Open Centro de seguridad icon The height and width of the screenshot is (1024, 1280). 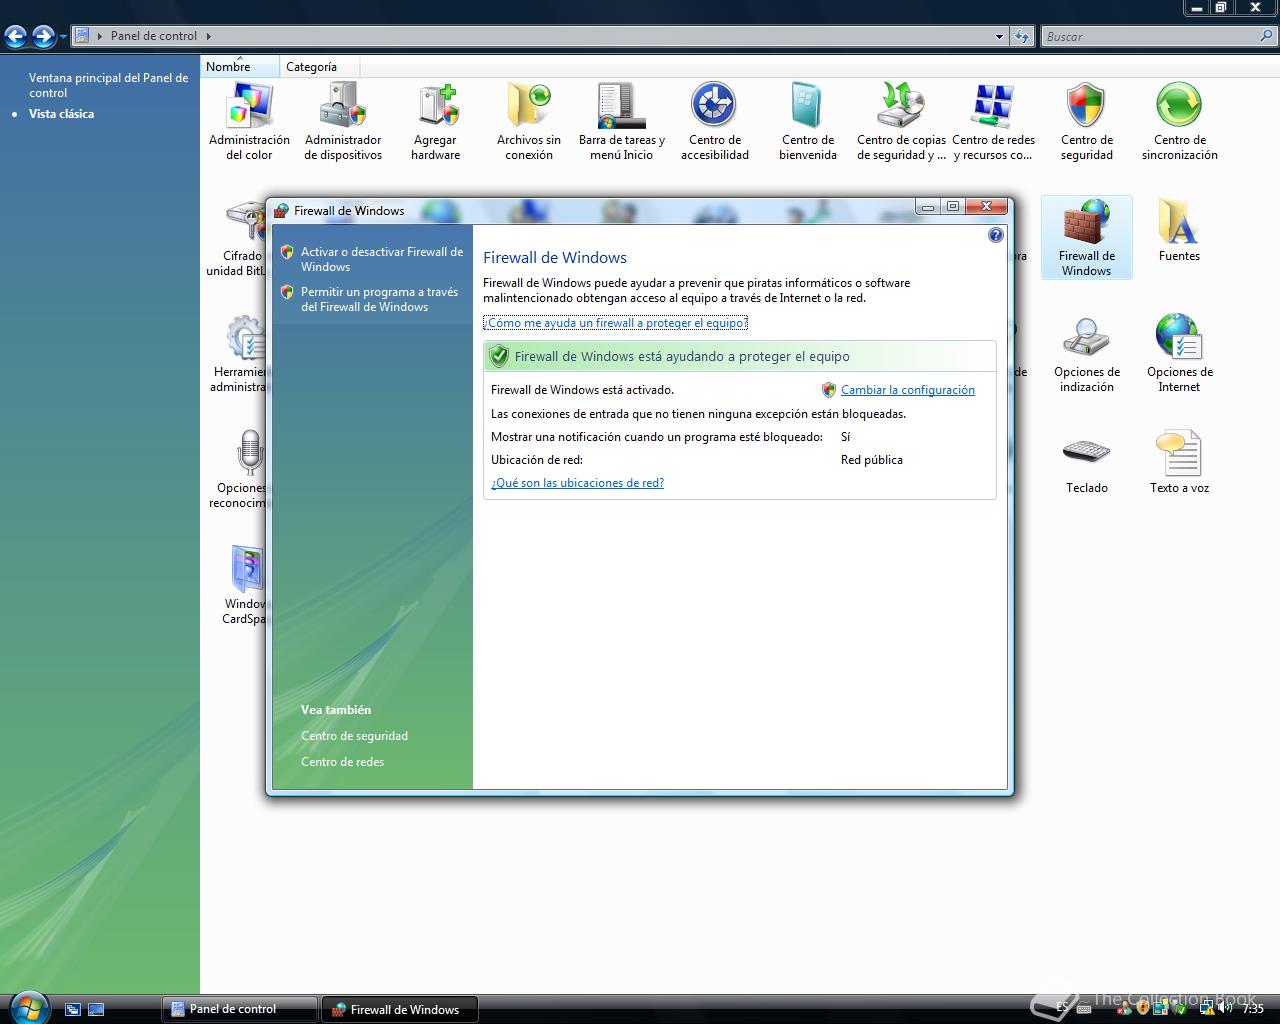tap(1087, 121)
